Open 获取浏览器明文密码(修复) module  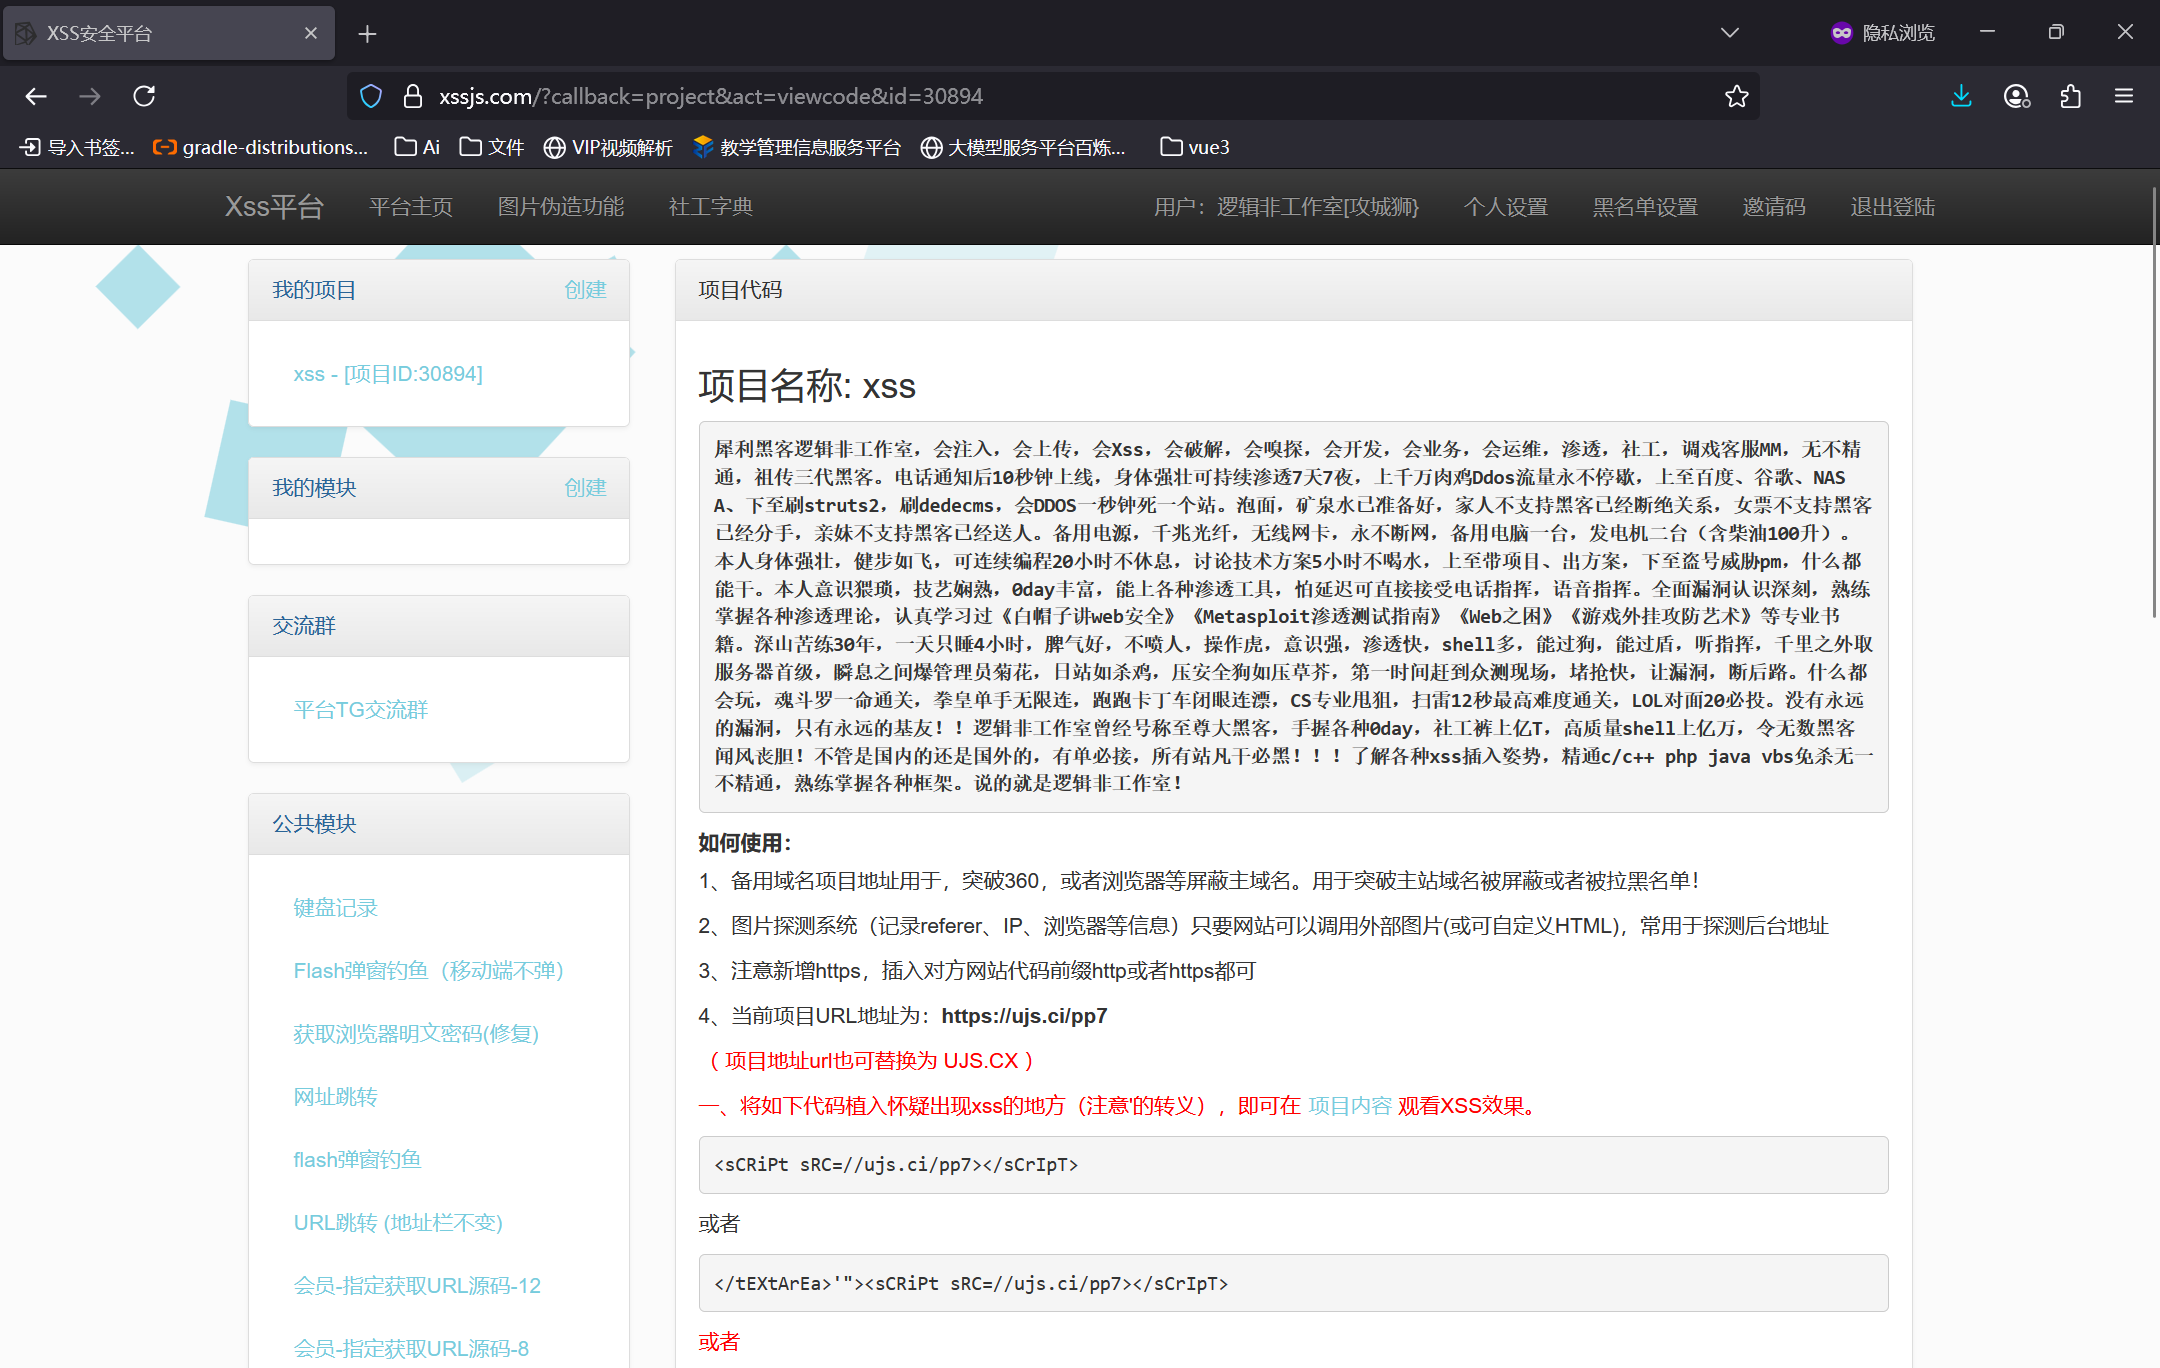(416, 1034)
